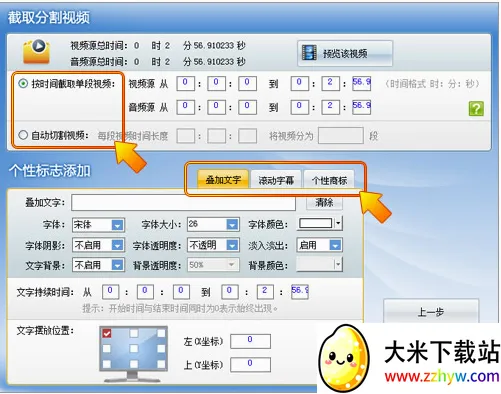Click text duration end hour field
Screen dimensions: 501x394
(x=229, y=292)
